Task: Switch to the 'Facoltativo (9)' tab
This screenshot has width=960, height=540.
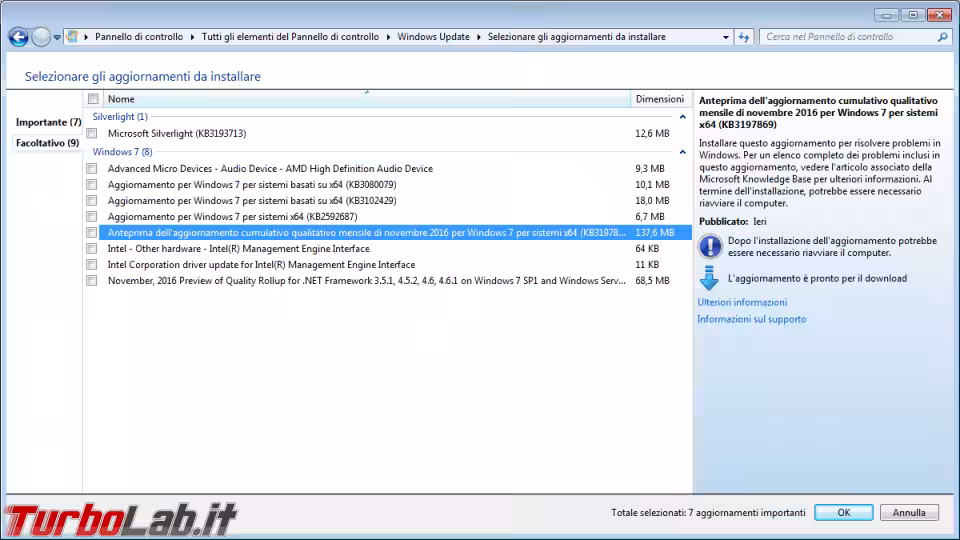Action: tap(47, 143)
